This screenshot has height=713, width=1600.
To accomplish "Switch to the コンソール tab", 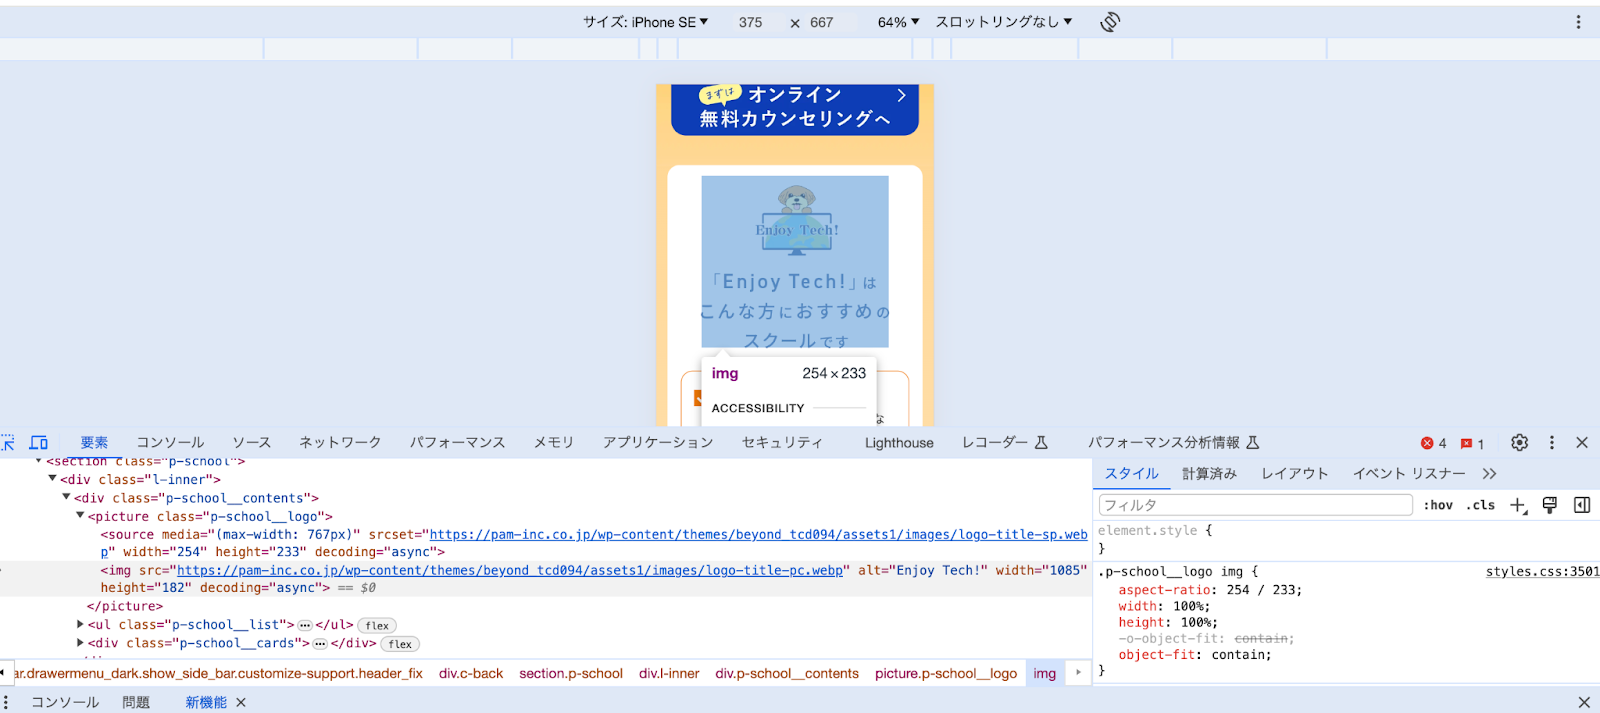I will (x=170, y=442).
